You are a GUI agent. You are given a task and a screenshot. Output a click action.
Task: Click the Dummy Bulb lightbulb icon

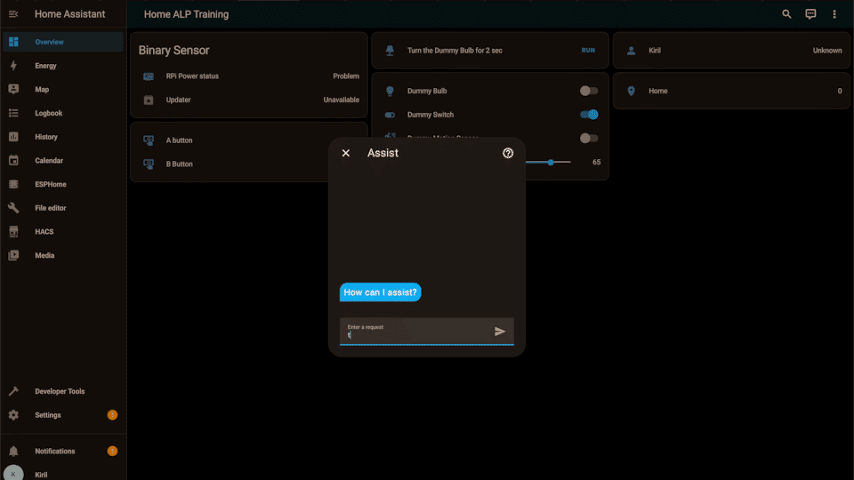(x=390, y=91)
